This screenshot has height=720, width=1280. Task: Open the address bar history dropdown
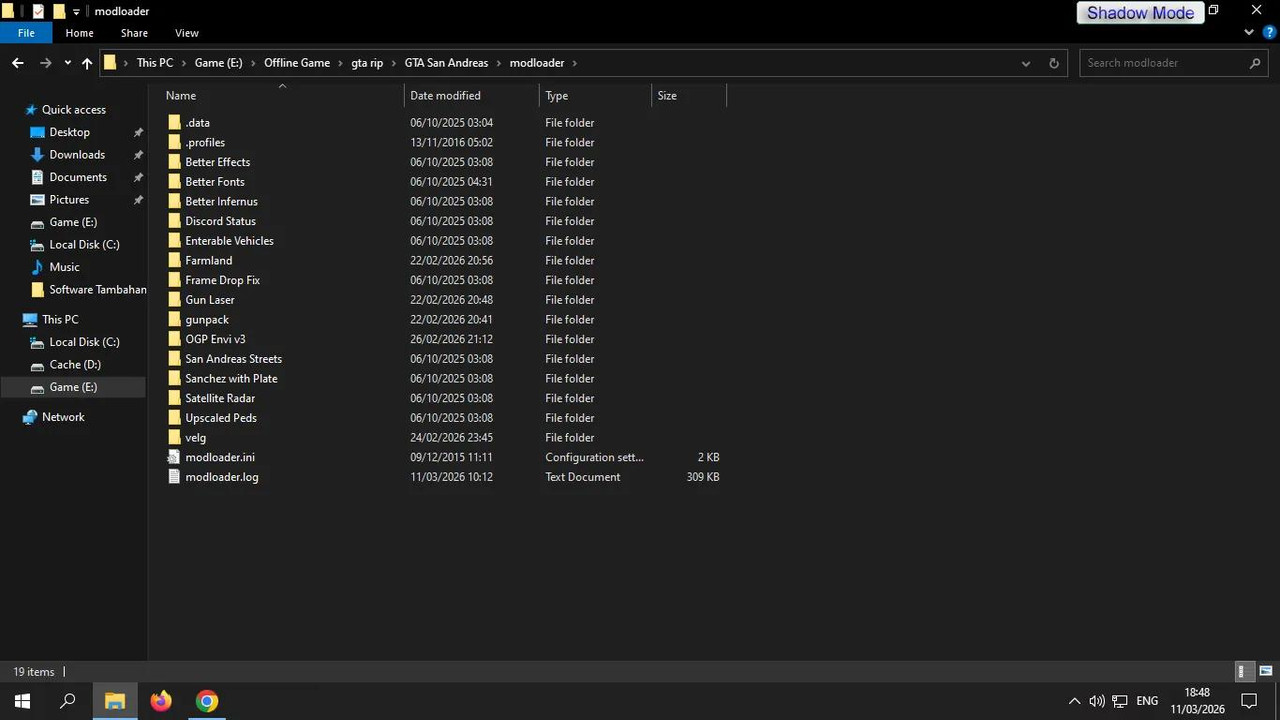click(x=1025, y=63)
